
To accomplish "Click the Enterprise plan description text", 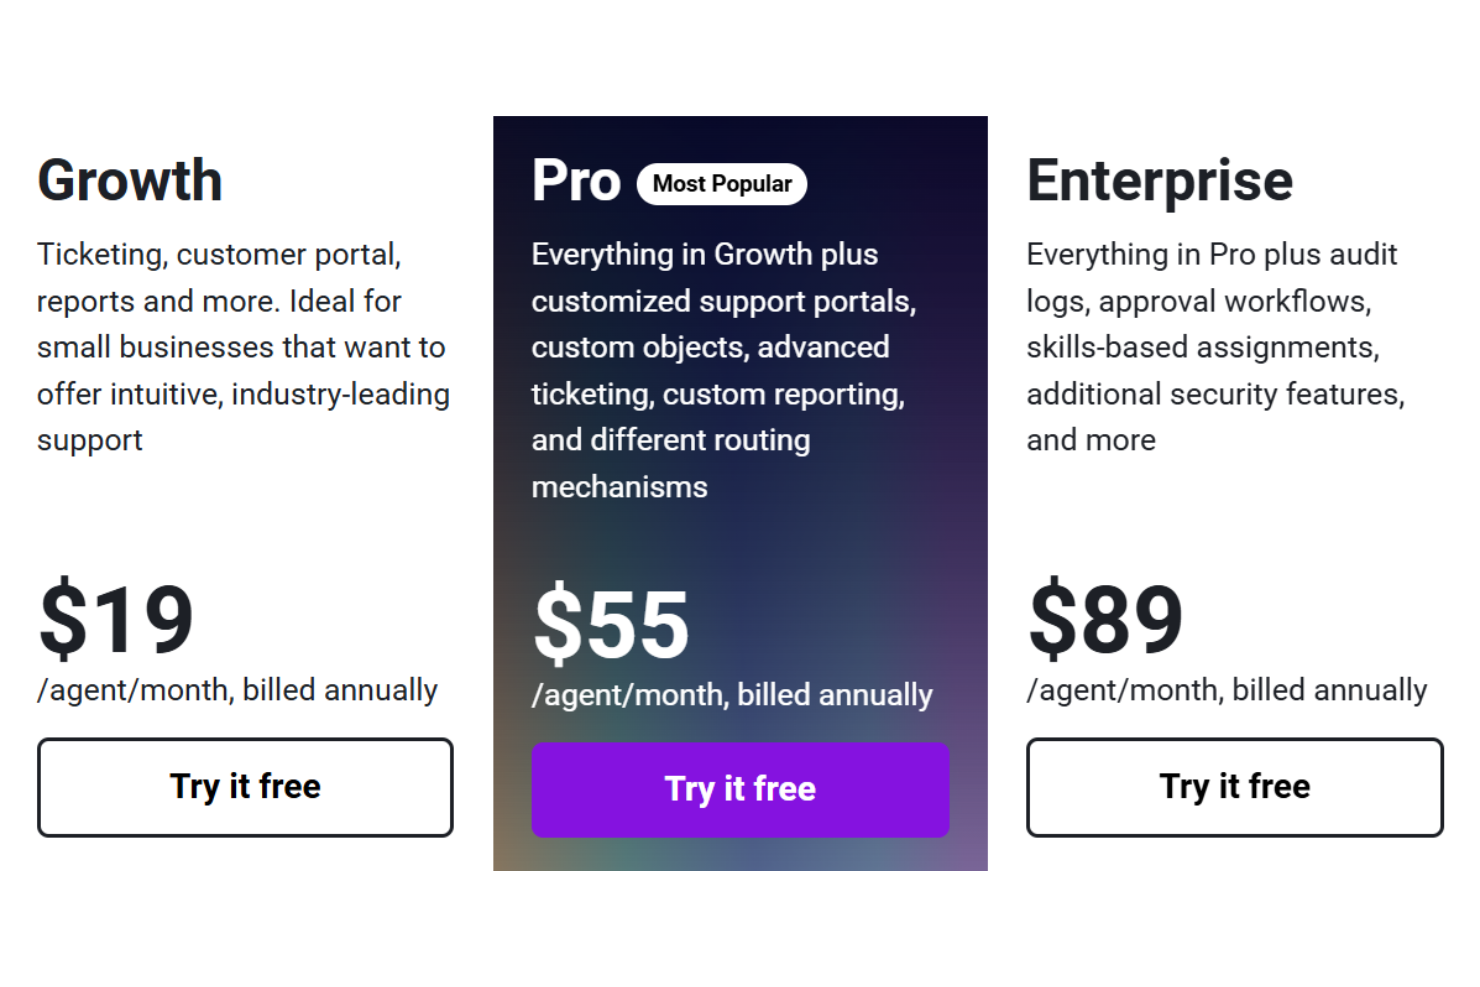I will [x=1214, y=346].
